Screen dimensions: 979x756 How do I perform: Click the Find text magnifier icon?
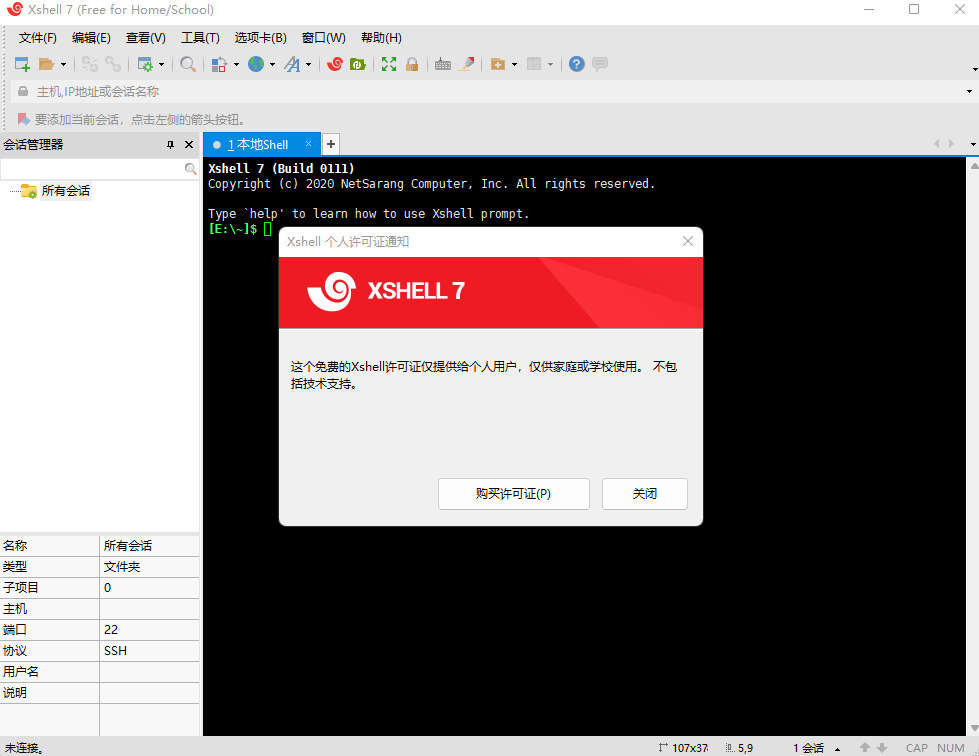(x=188, y=63)
